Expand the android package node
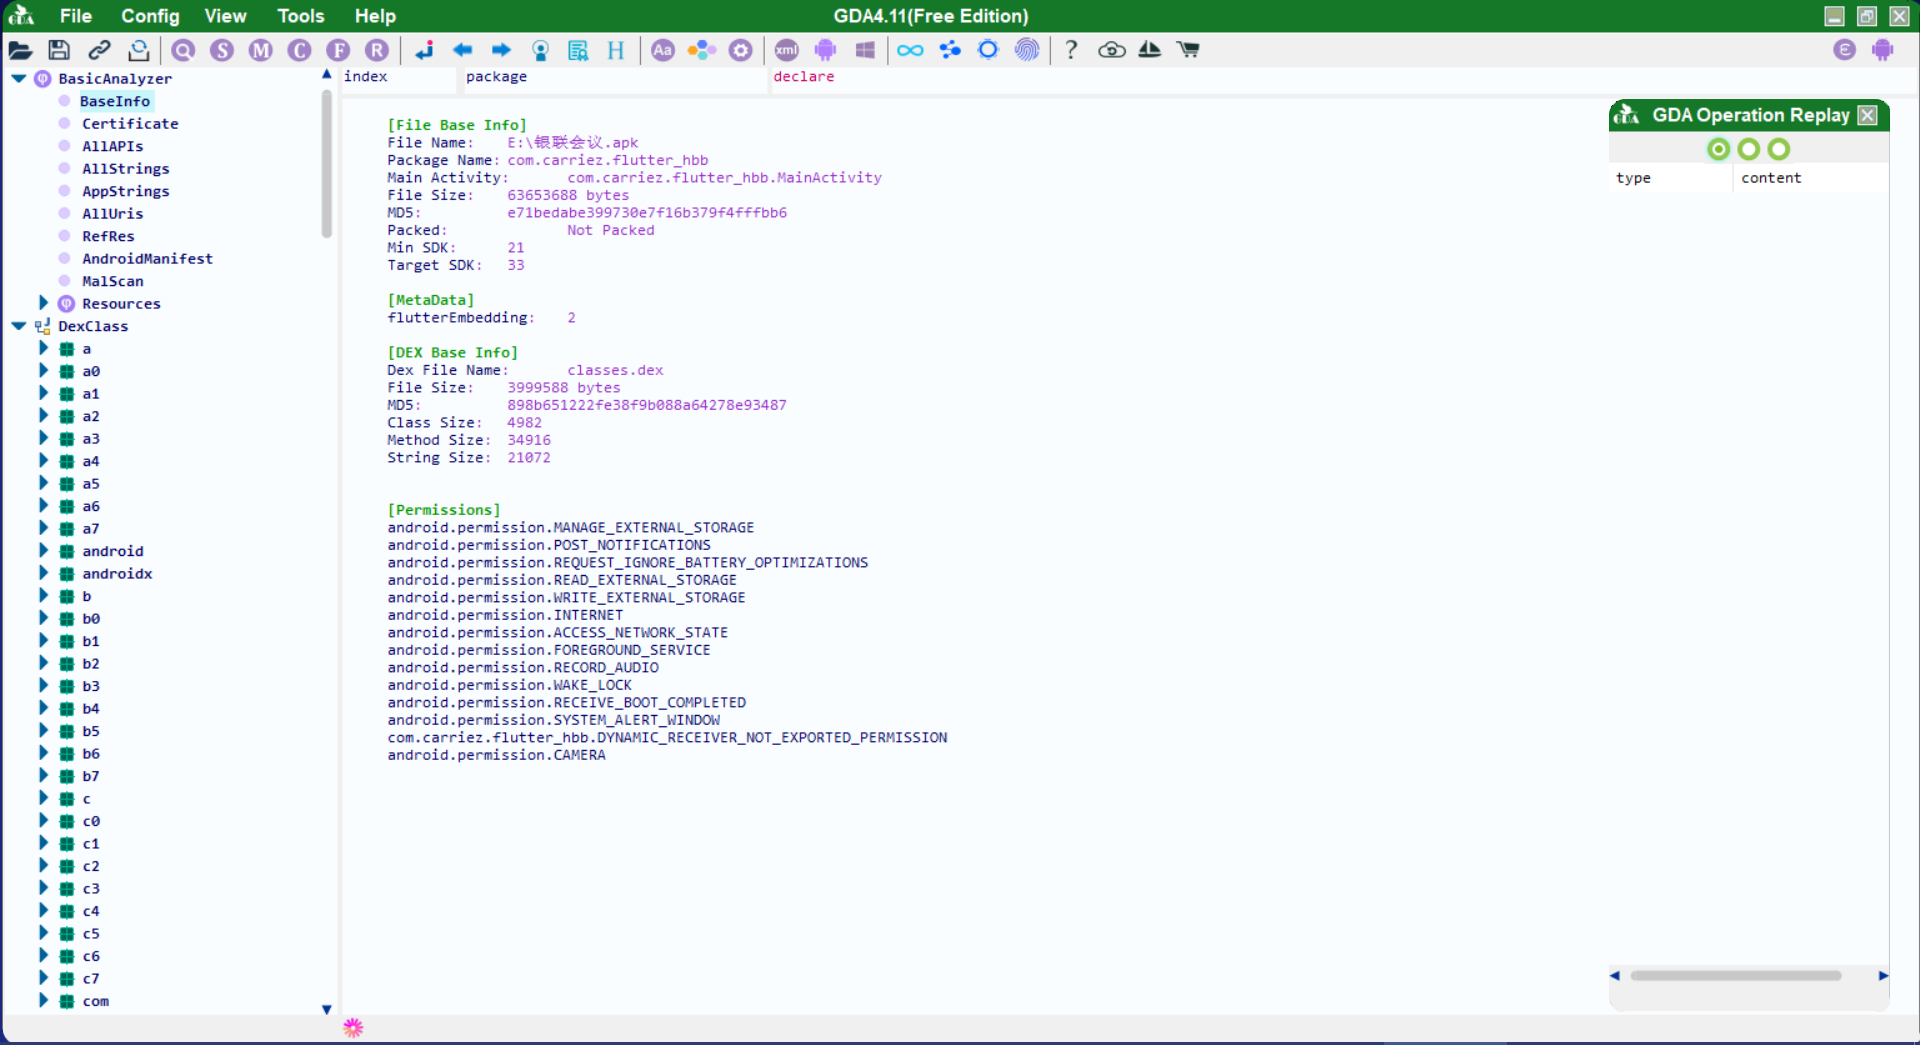 pyautogui.click(x=43, y=551)
